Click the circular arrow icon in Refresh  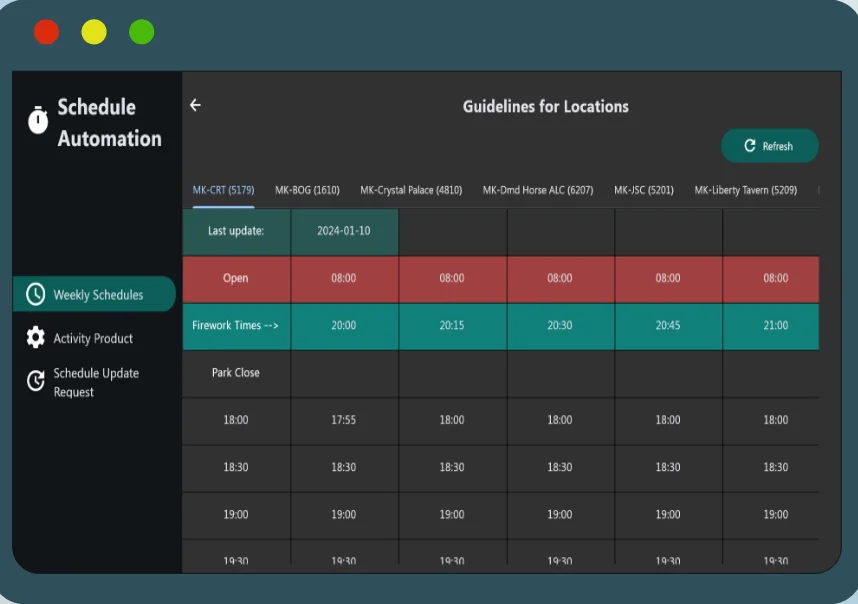click(750, 146)
